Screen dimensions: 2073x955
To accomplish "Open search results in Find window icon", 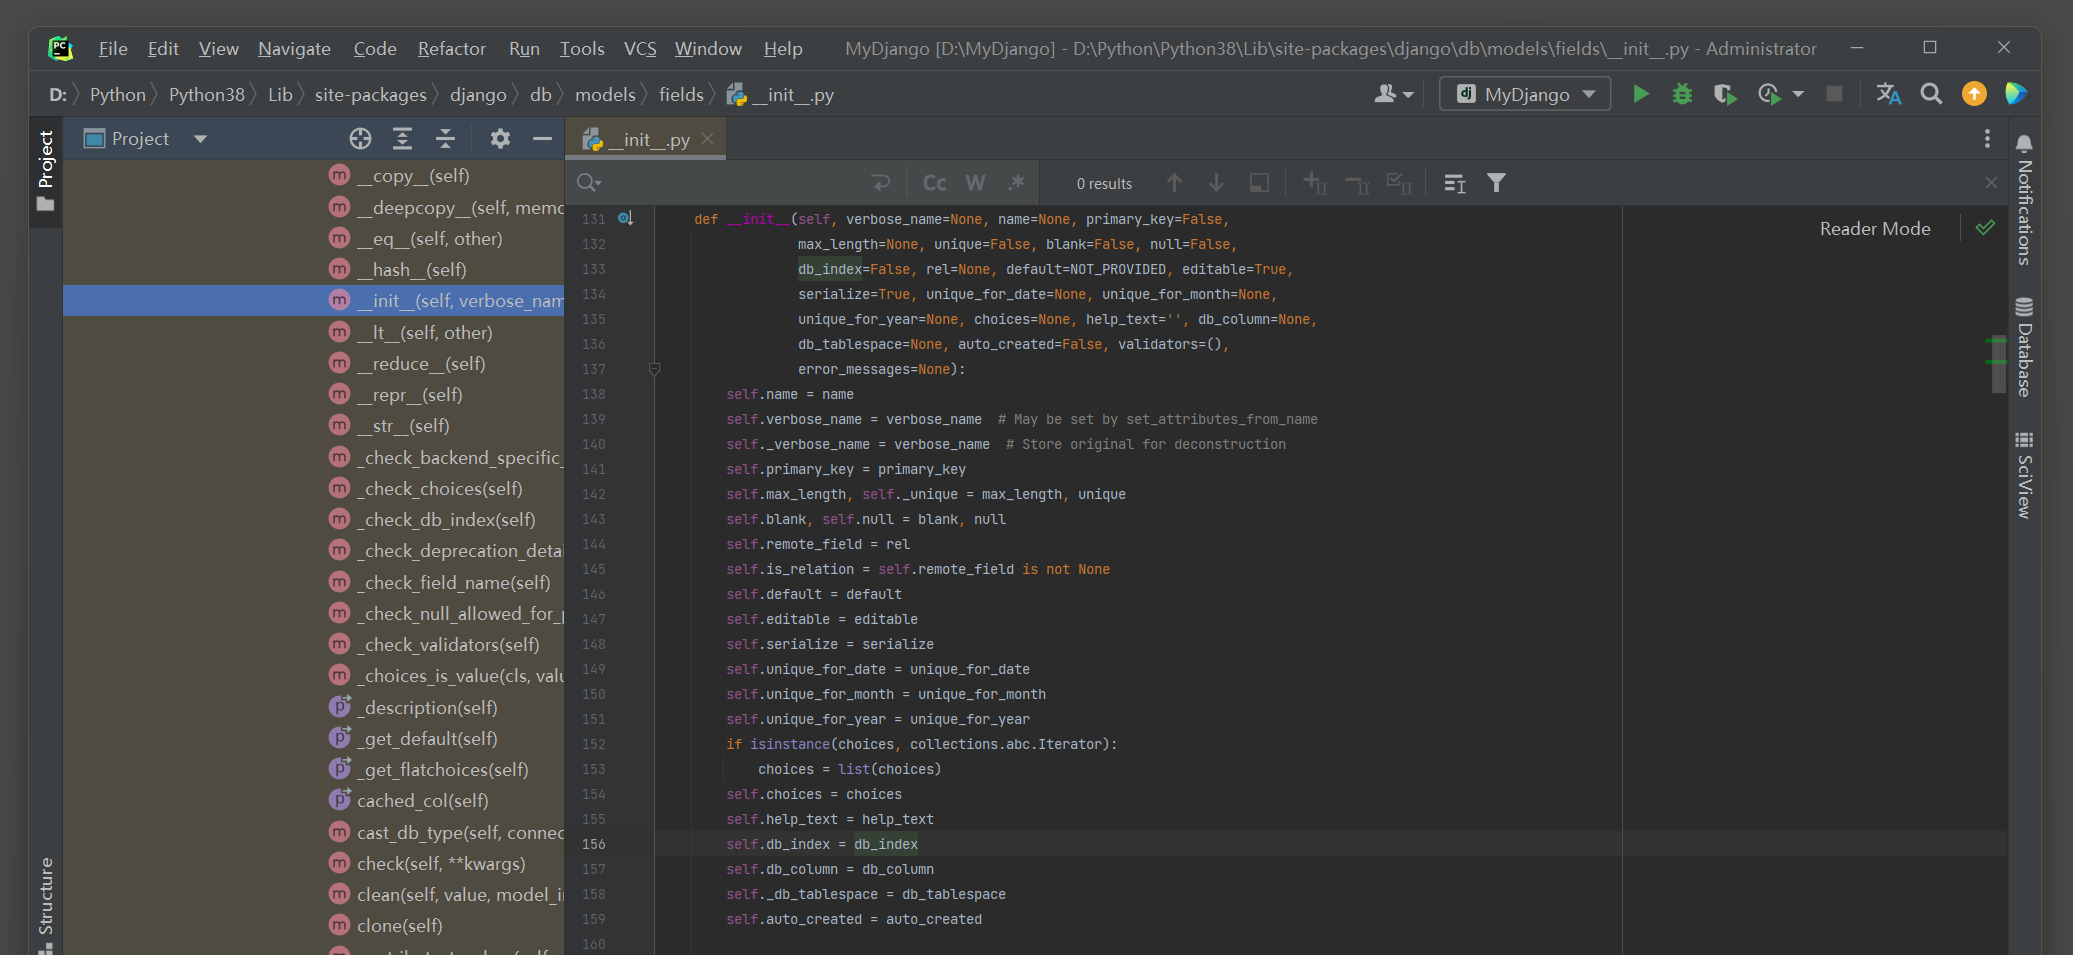I will pos(1455,183).
